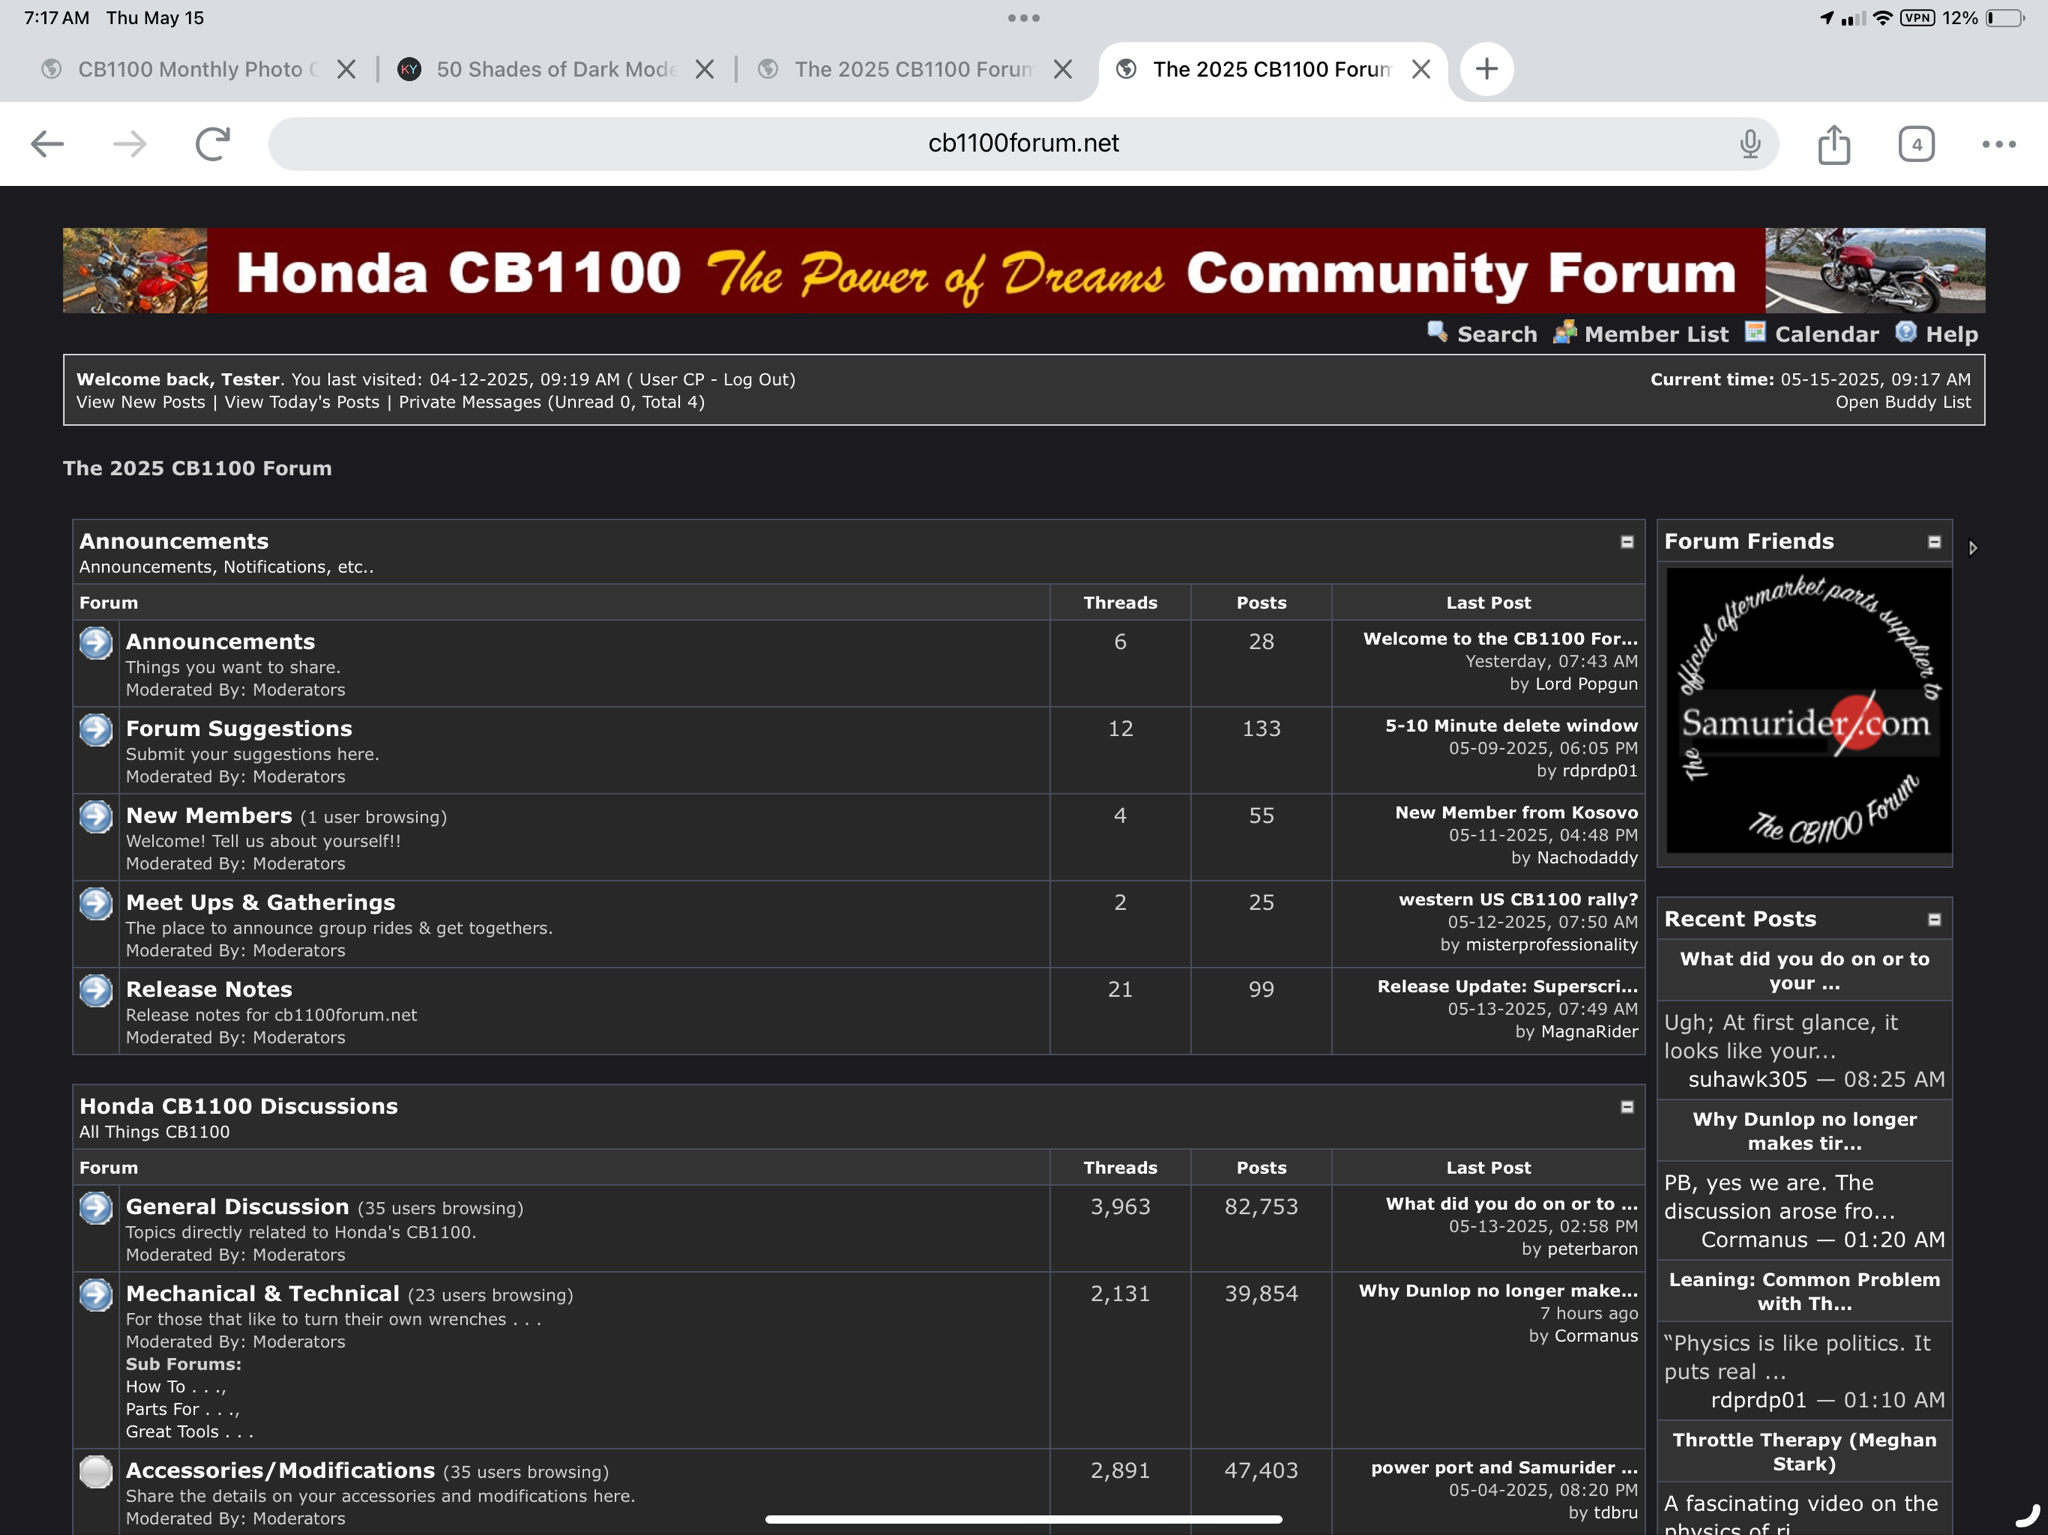Collapse the Forum Friends panel
Viewport: 2048px width, 1535px height.
coord(1934,542)
